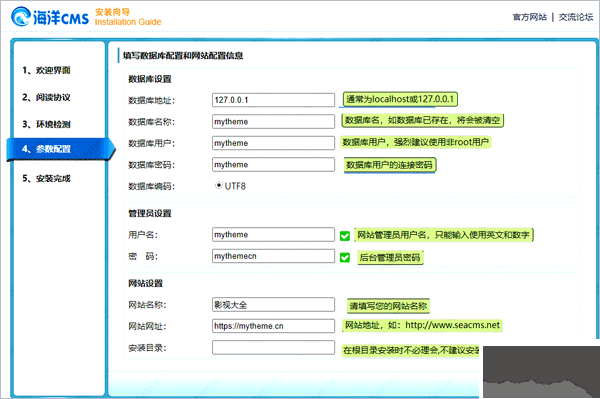Image resolution: width=600 pixels, height=399 pixels.
Task: Click the 数据库用户 input field
Action: (x=273, y=143)
